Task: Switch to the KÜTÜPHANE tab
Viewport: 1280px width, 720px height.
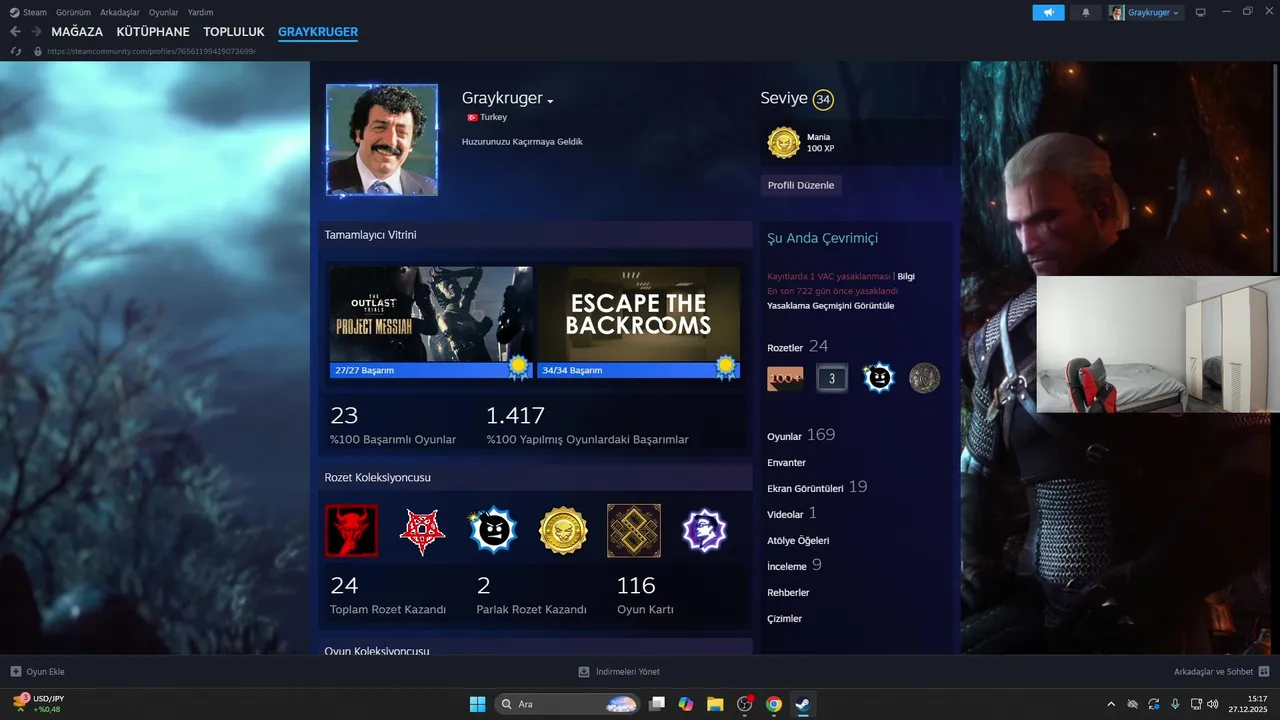Action: coord(153,32)
